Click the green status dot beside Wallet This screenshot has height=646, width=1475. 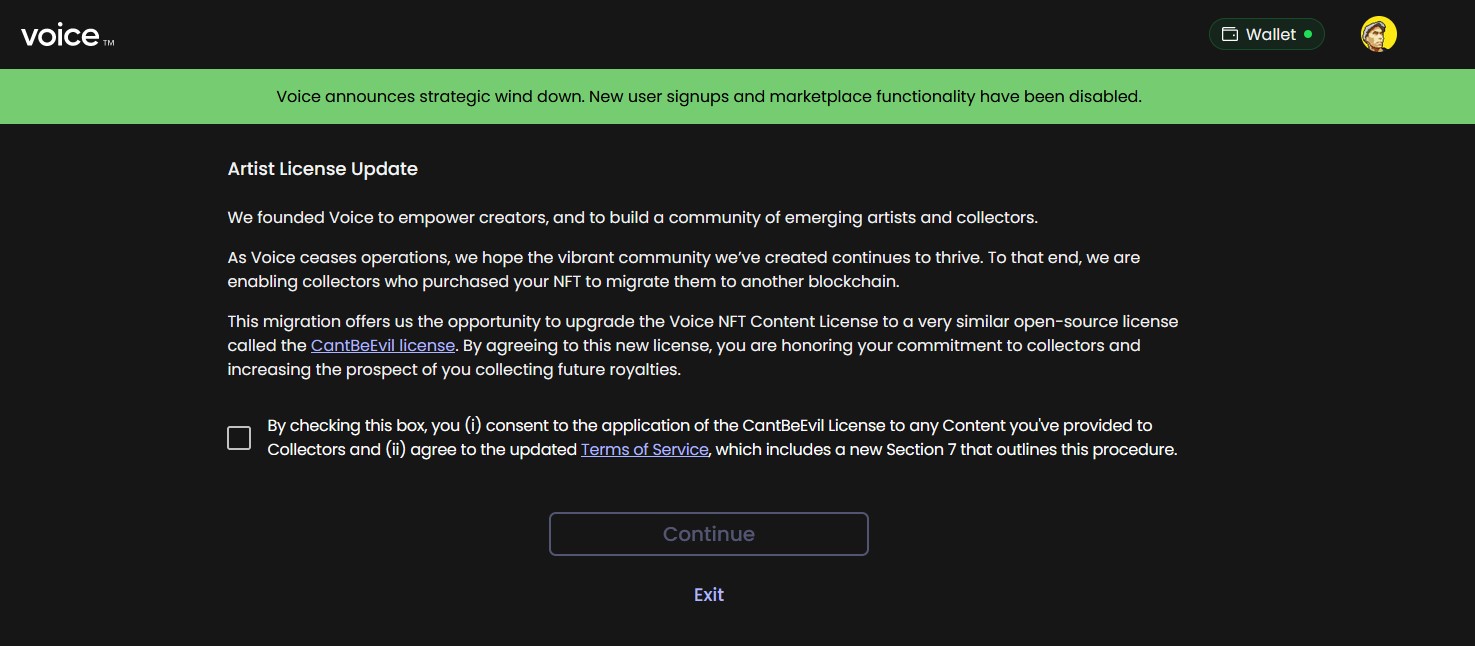pos(1308,34)
